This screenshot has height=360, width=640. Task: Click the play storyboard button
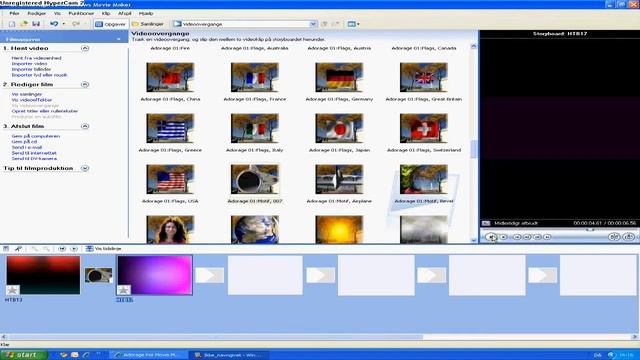tap(74, 249)
